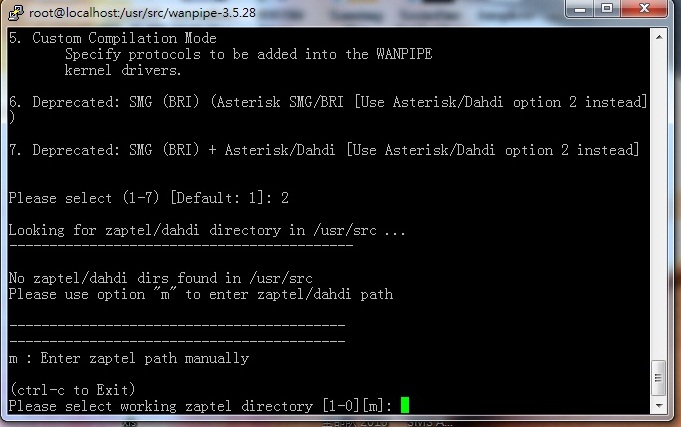
Task: Click the title bar text root@localhost:/usr/src/wanpipe-3.5.28
Action: click(142, 13)
